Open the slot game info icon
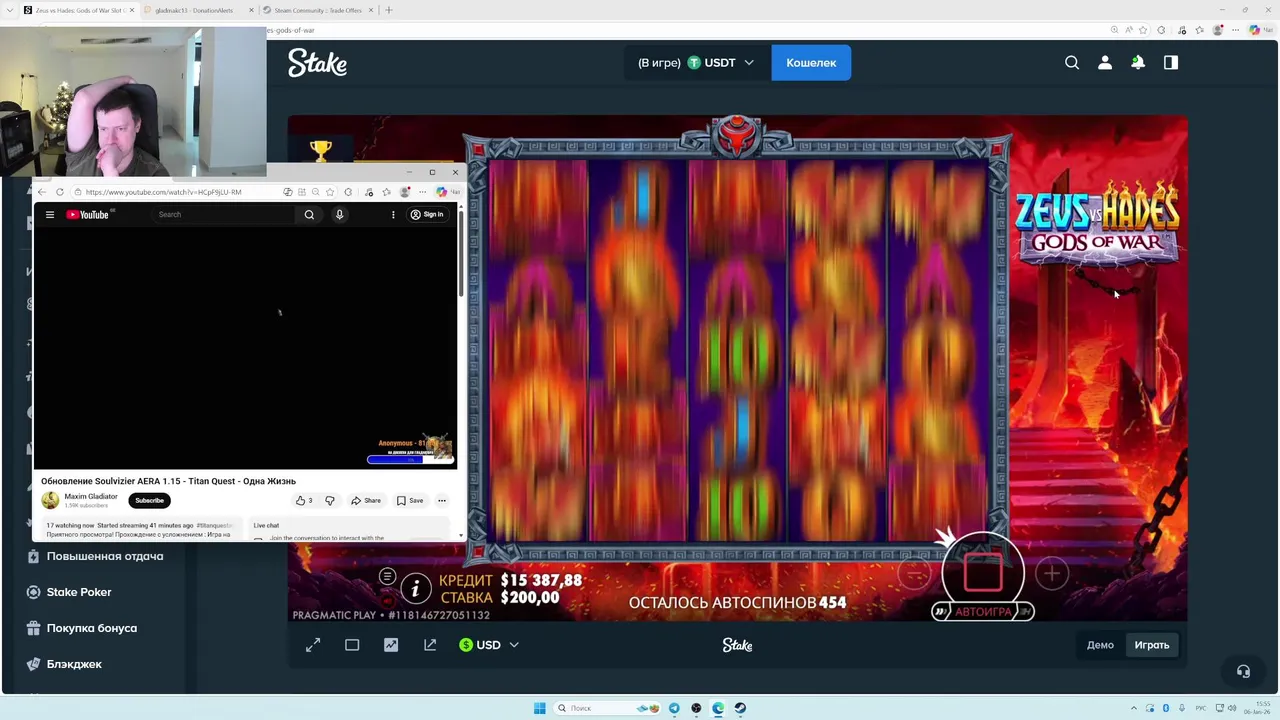The height and width of the screenshot is (720, 1280). pos(416,588)
